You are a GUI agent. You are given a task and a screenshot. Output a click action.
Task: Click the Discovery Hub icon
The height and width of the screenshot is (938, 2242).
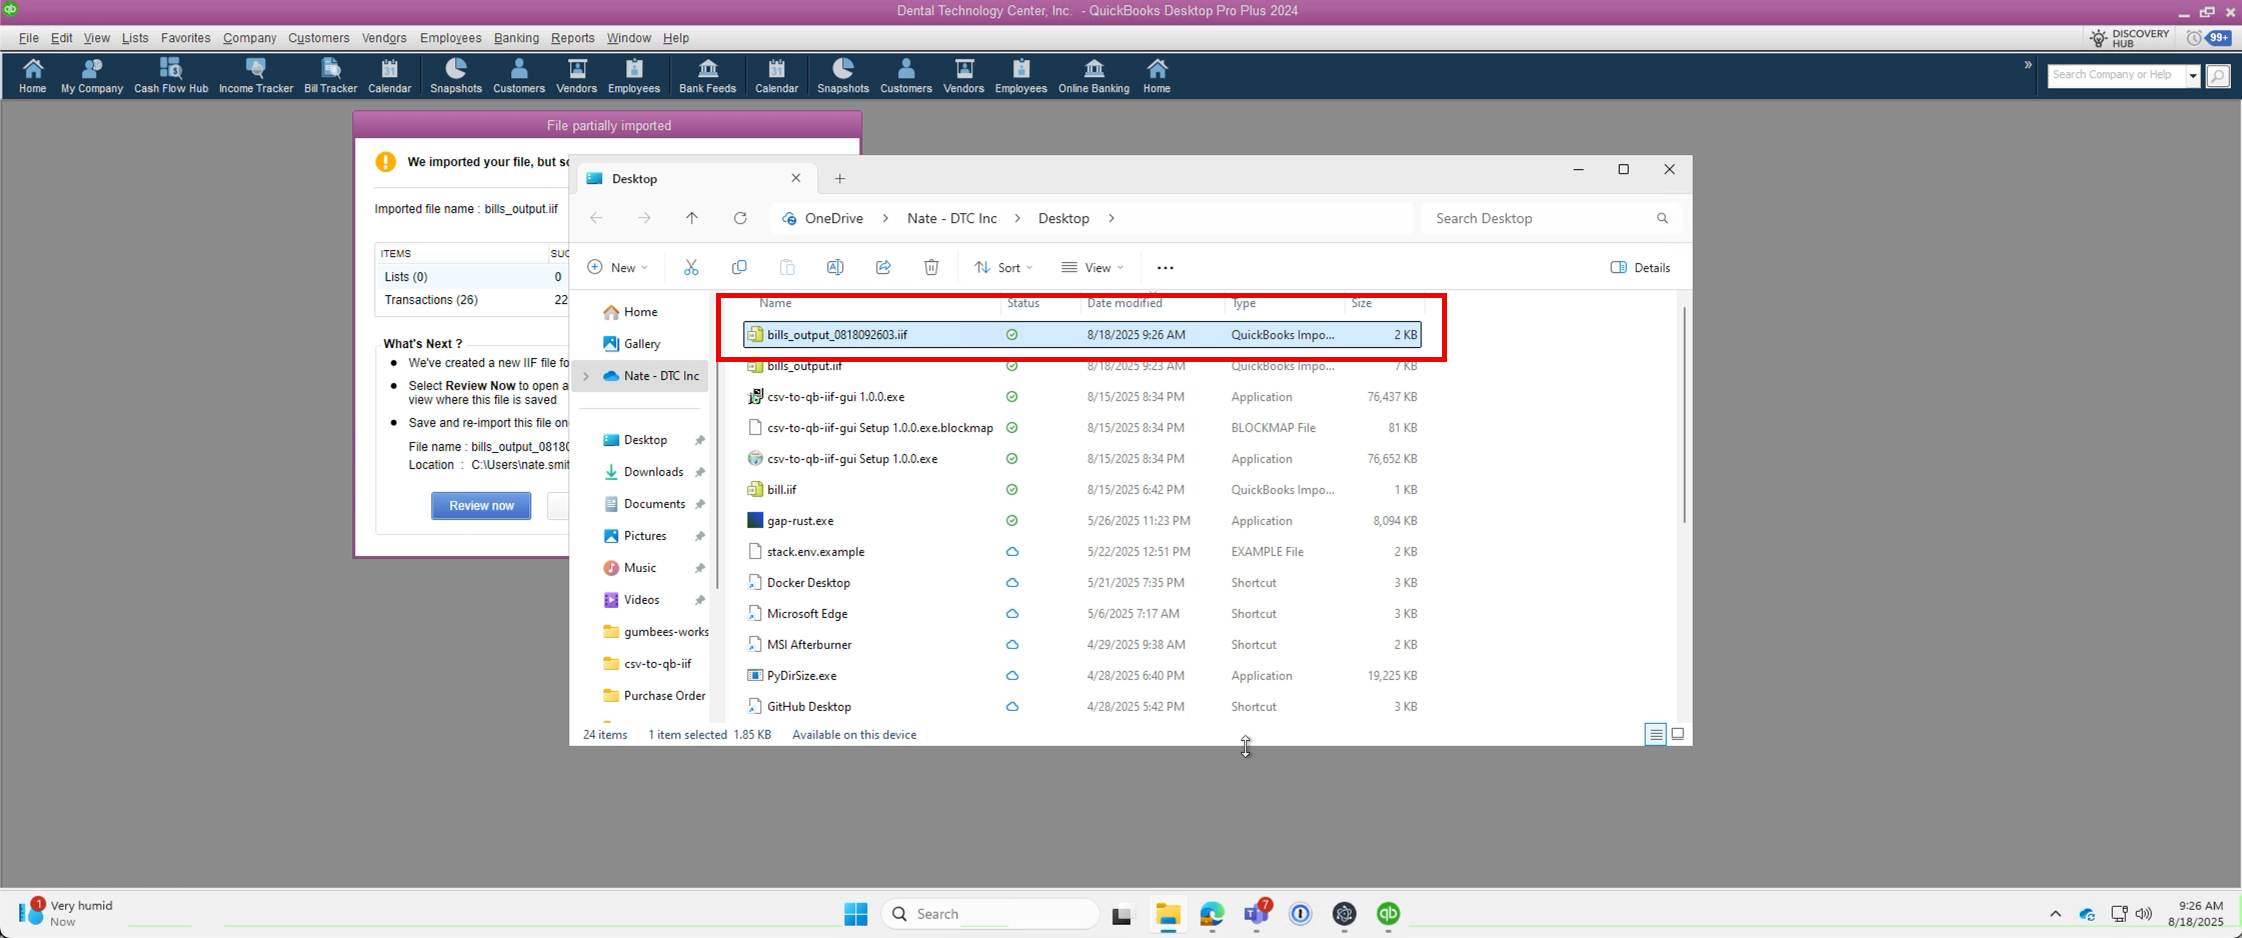pos(2129,38)
